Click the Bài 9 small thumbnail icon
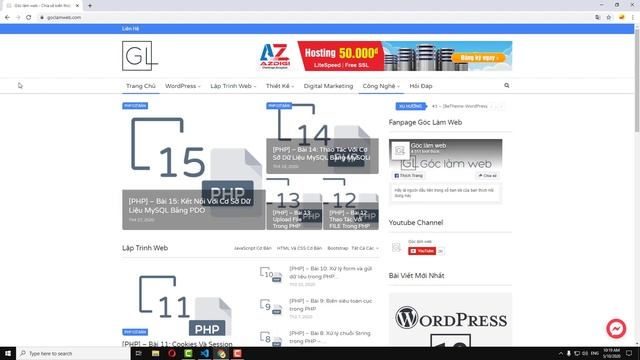This screenshot has width=640, height=360. coord(271,307)
